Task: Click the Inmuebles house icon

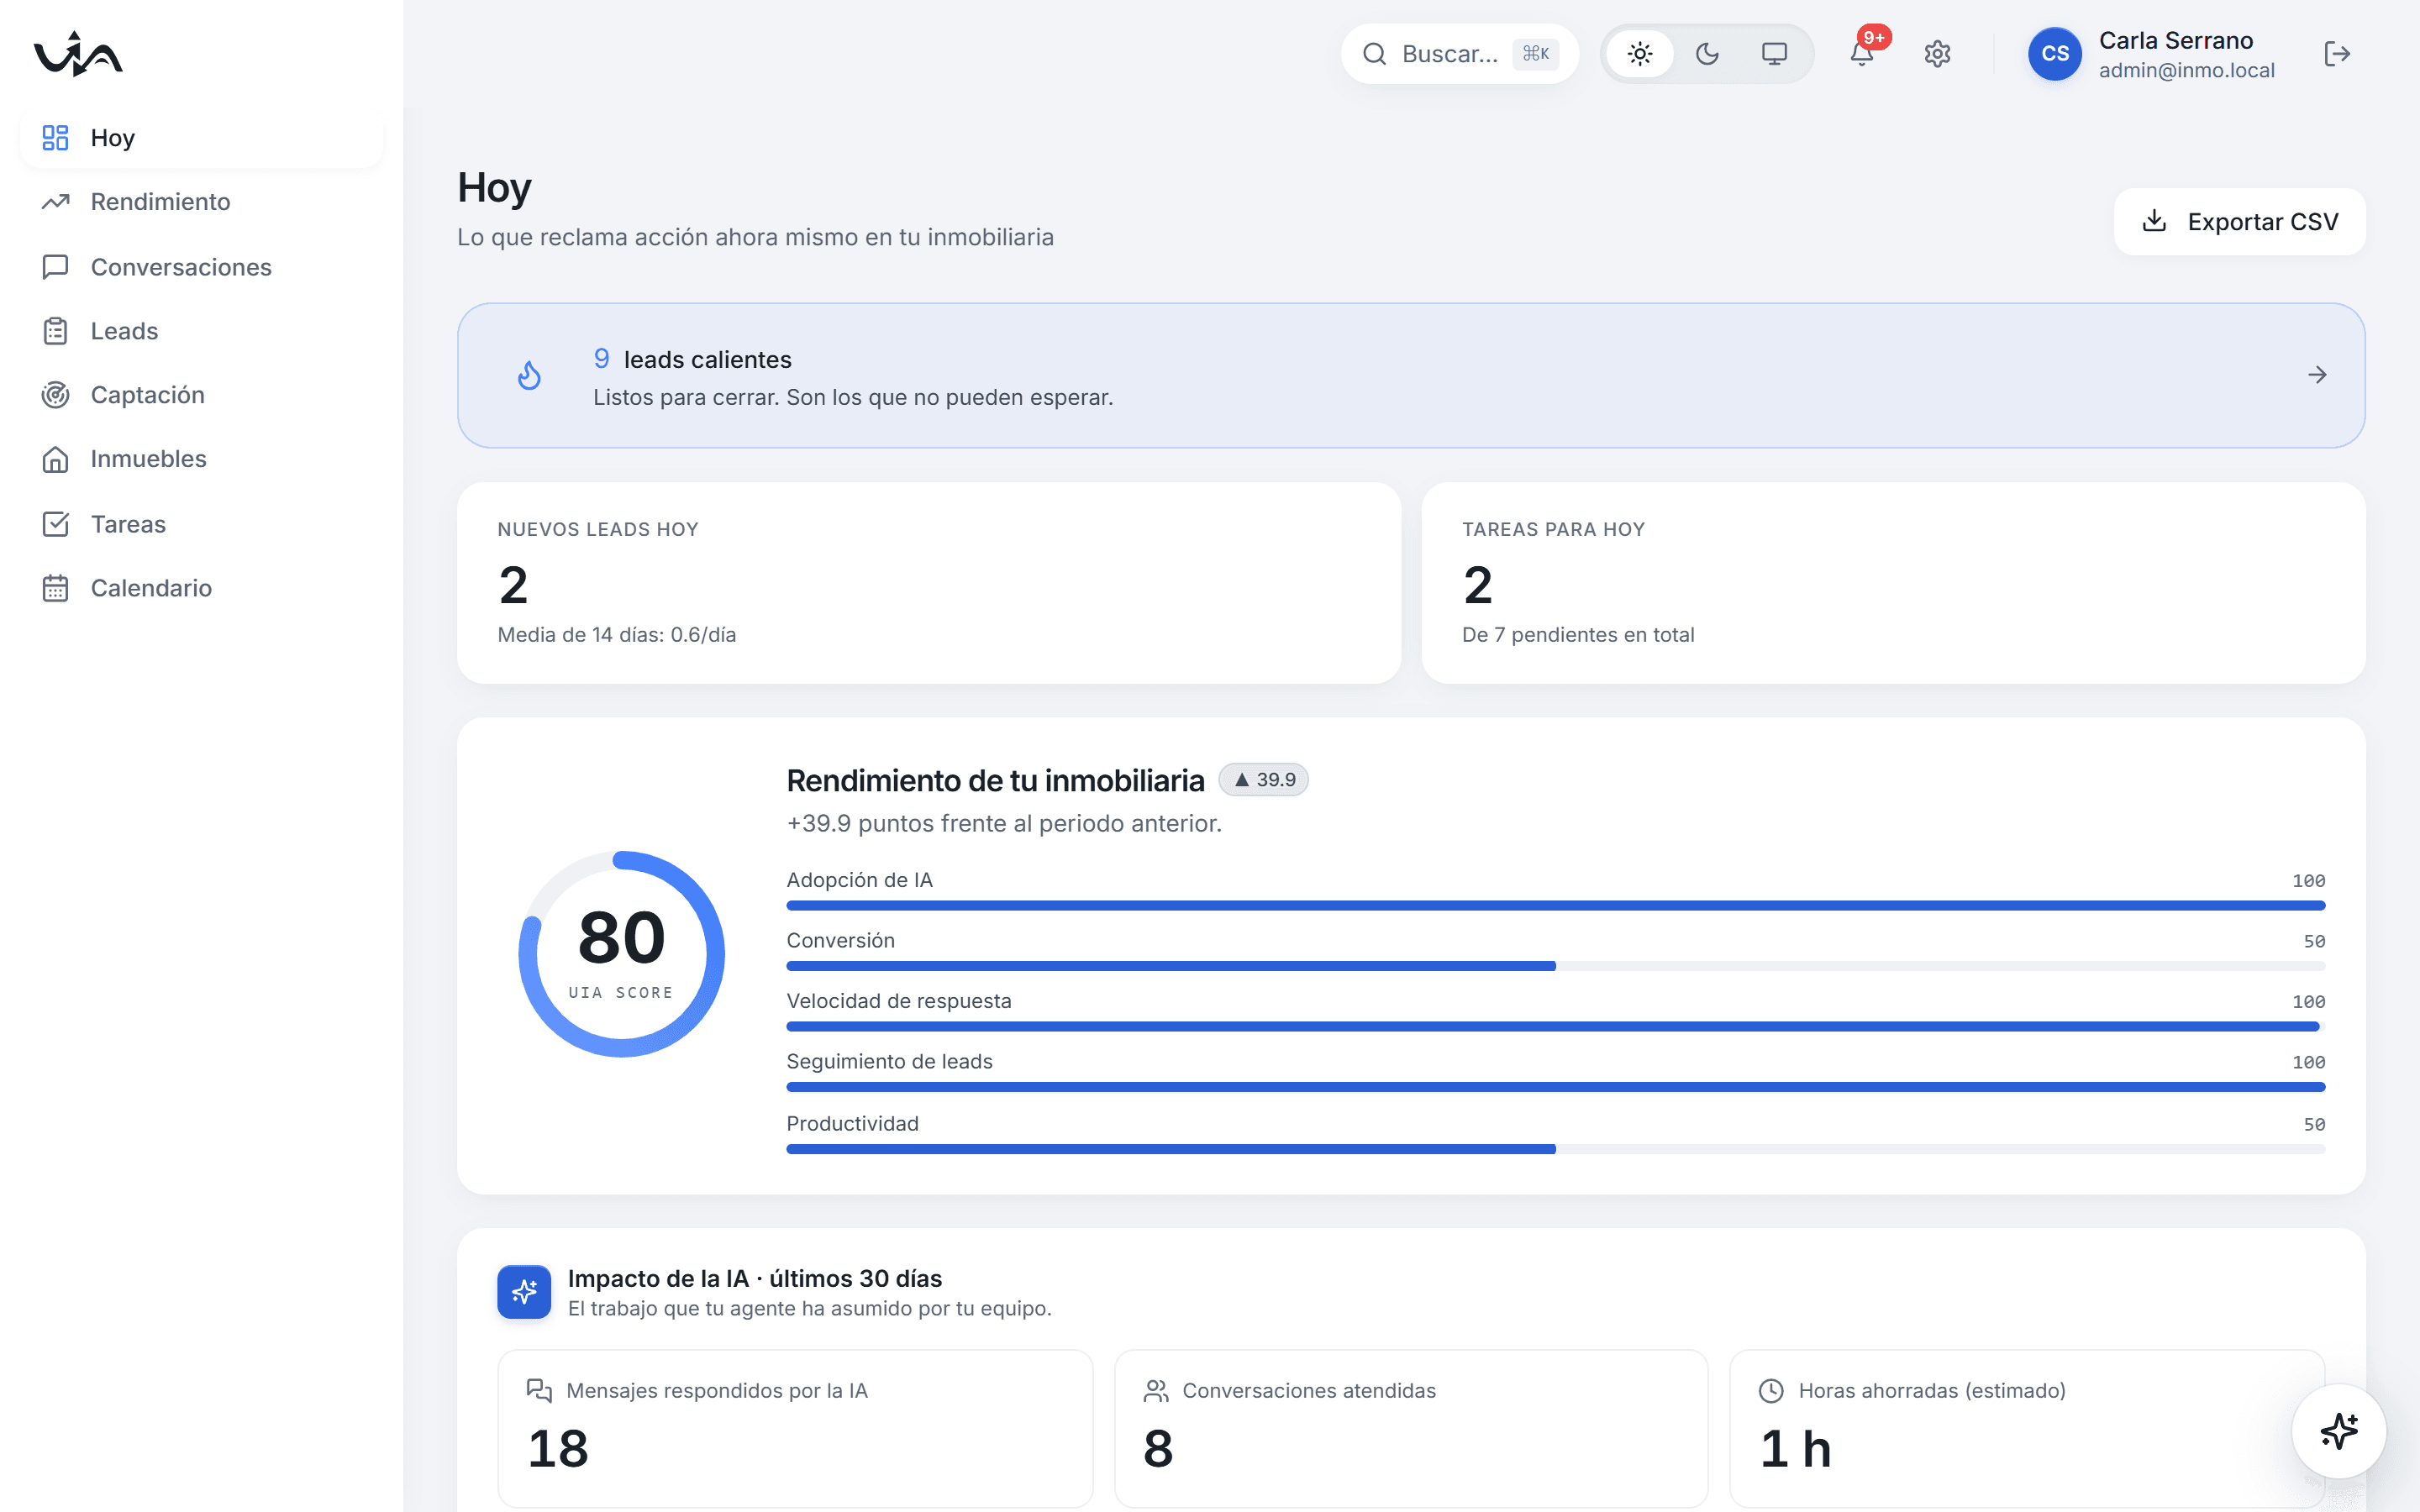Action: coord(55,459)
